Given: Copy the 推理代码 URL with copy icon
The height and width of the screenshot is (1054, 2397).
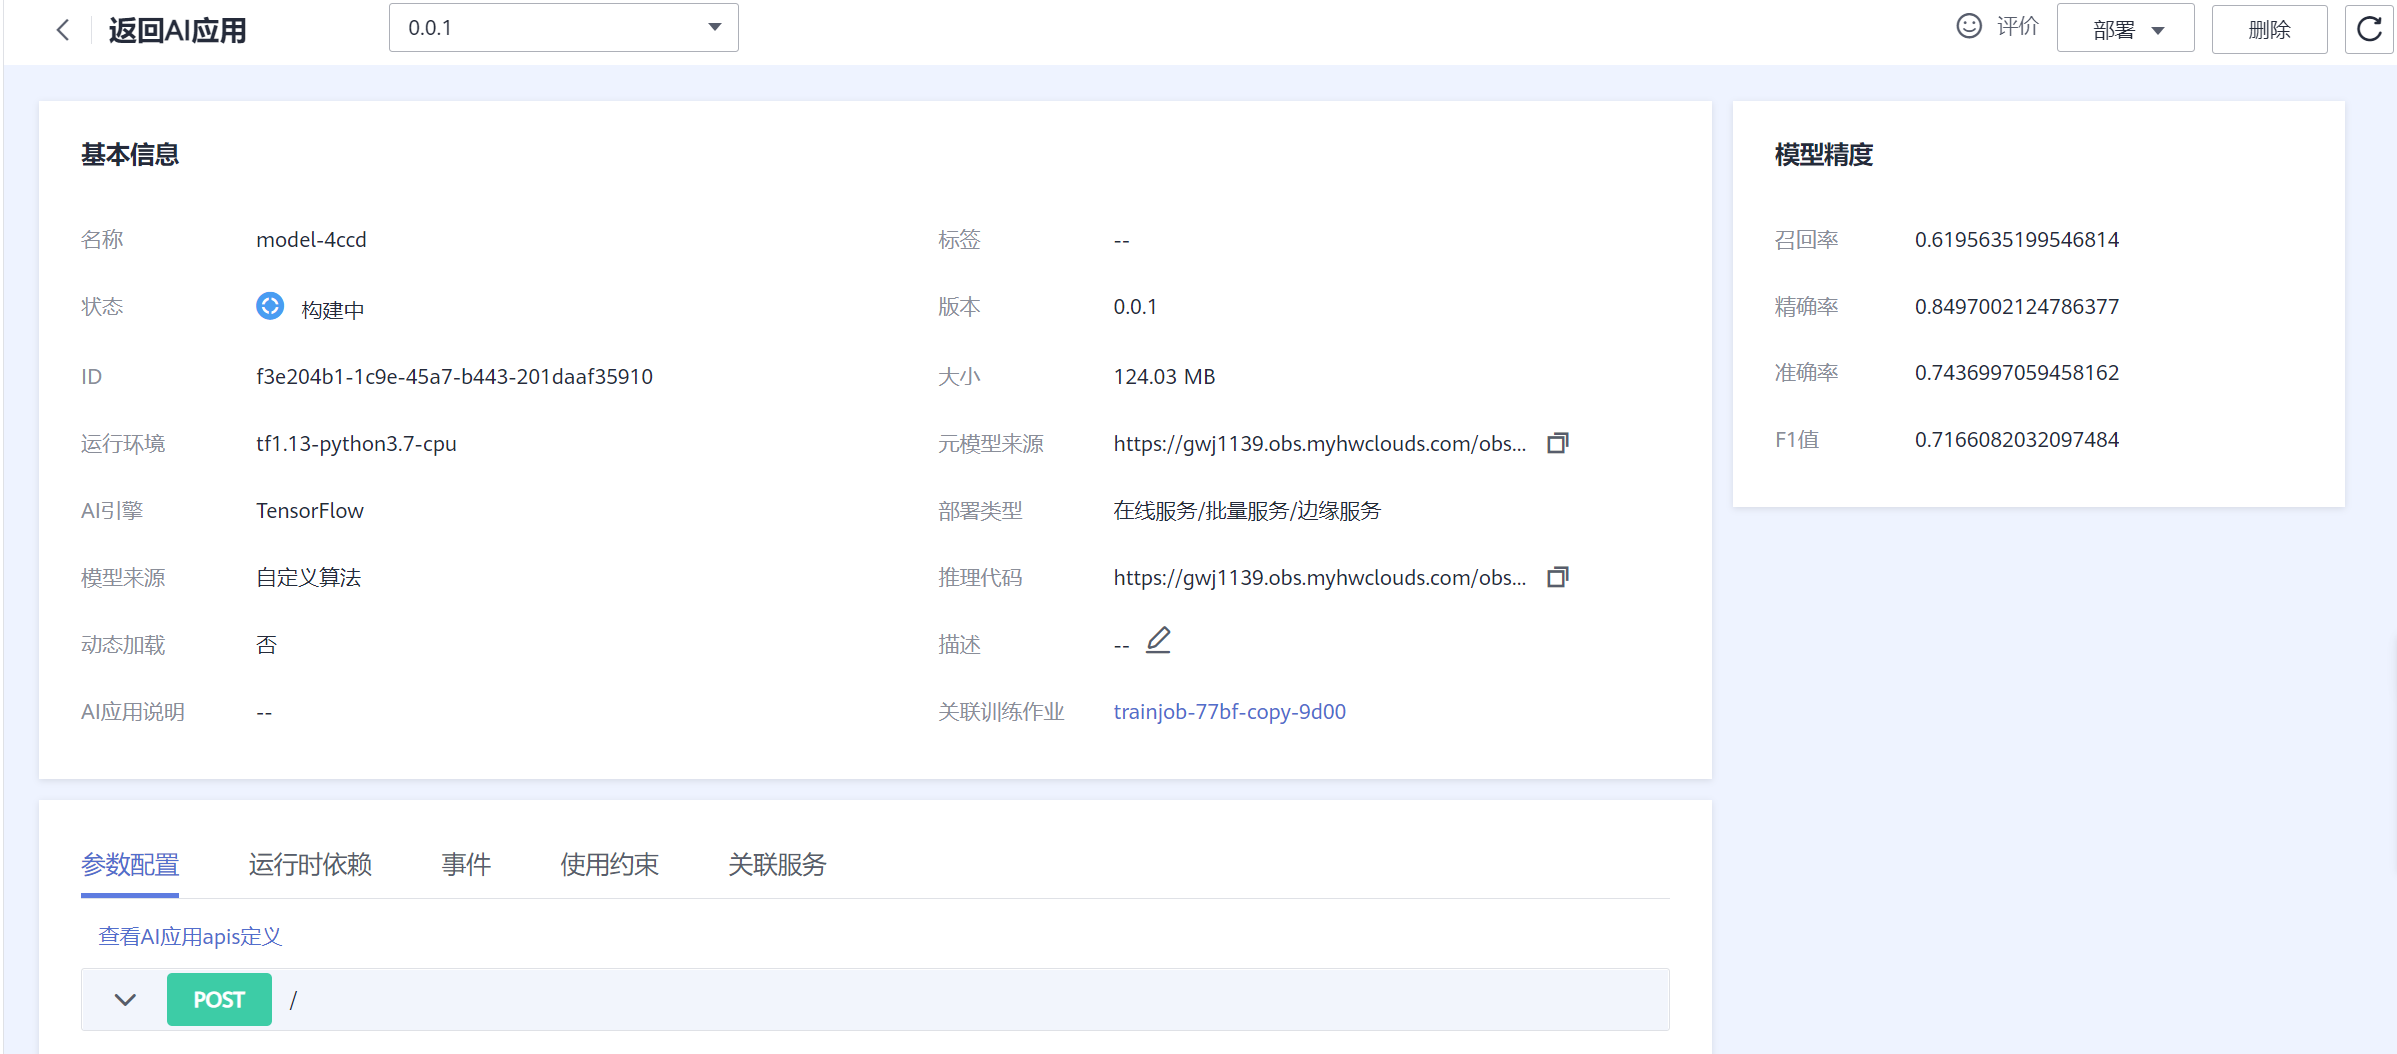Looking at the screenshot, I should coord(1558,577).
